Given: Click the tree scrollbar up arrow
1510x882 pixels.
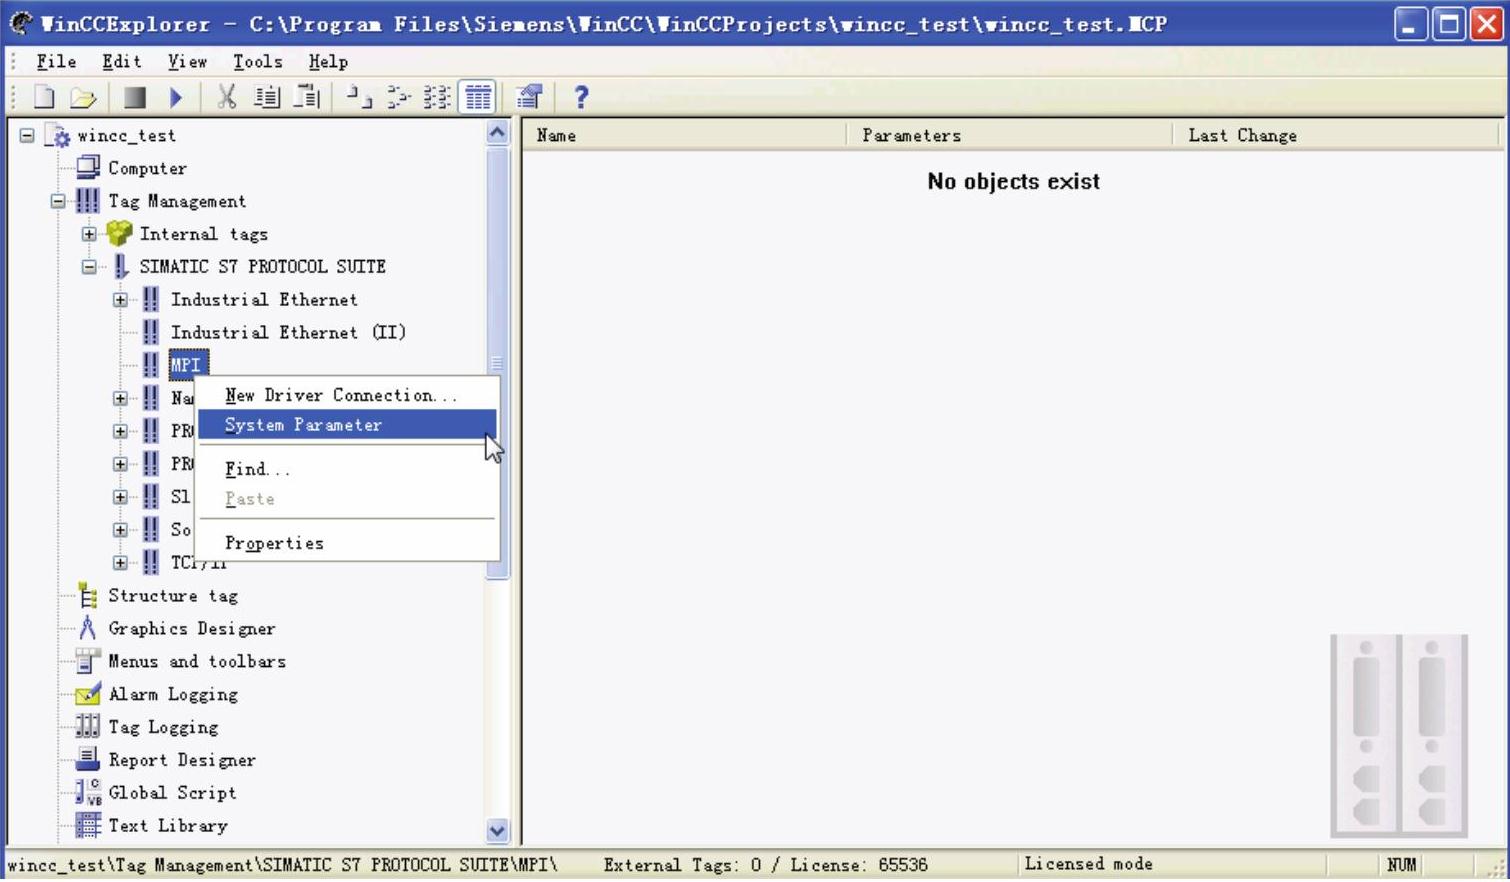Looking at the screenshot, I should coord(497,133).
